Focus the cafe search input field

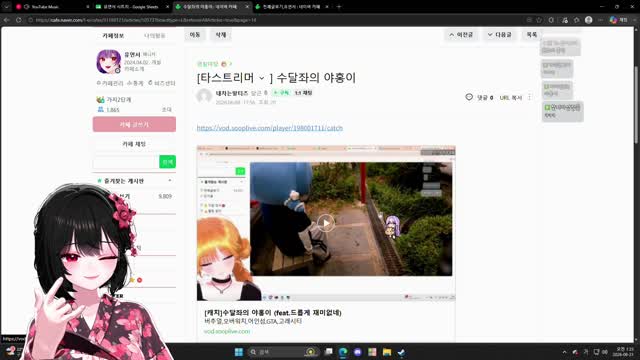[126, 162]
